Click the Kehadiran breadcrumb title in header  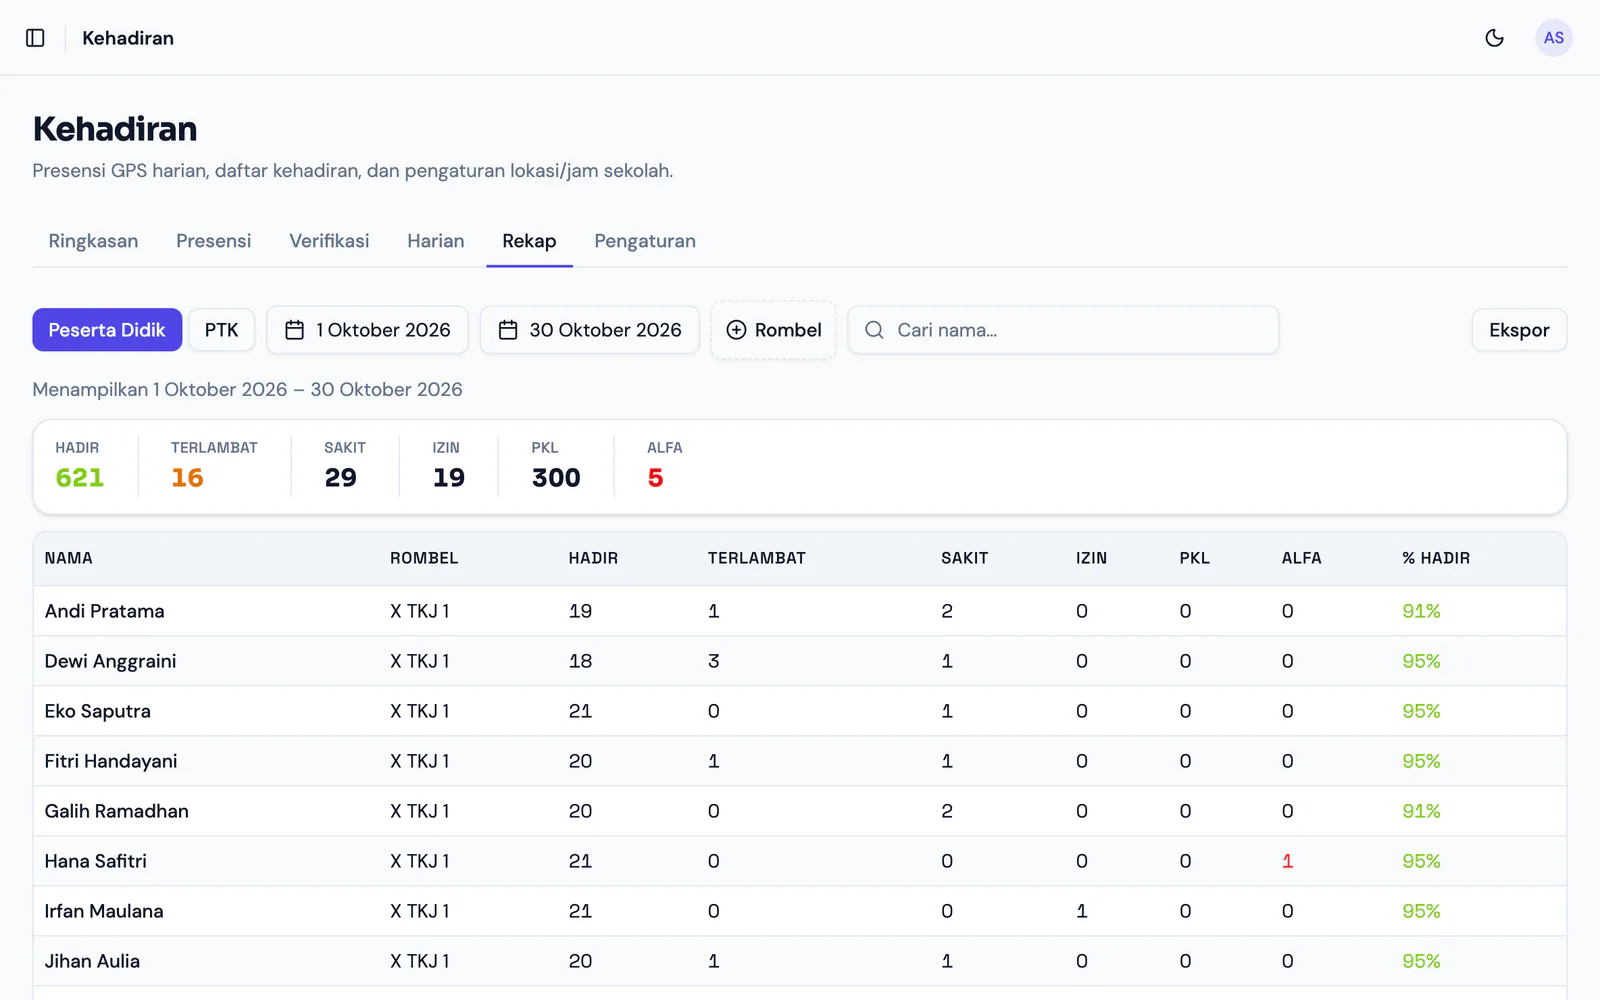(128, 38)
